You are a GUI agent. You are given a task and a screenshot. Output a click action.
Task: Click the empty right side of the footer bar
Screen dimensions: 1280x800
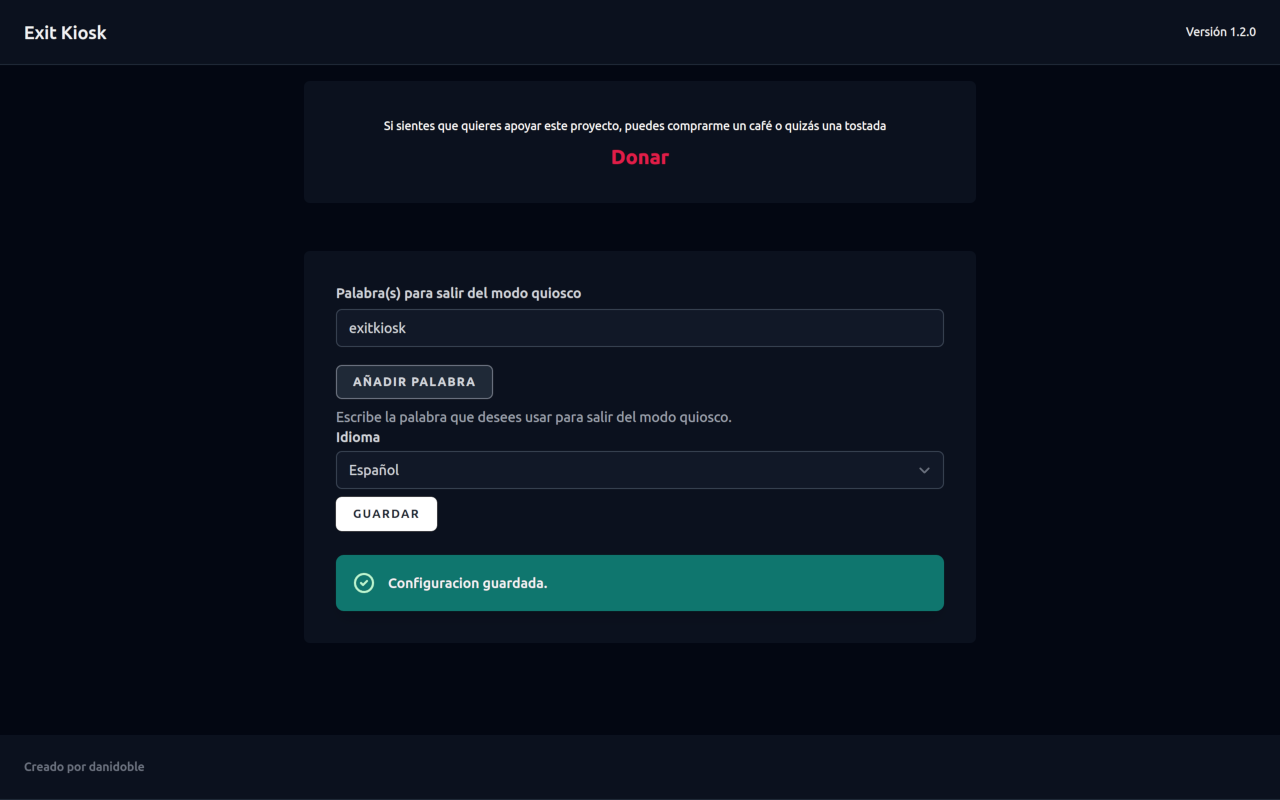1000,767
